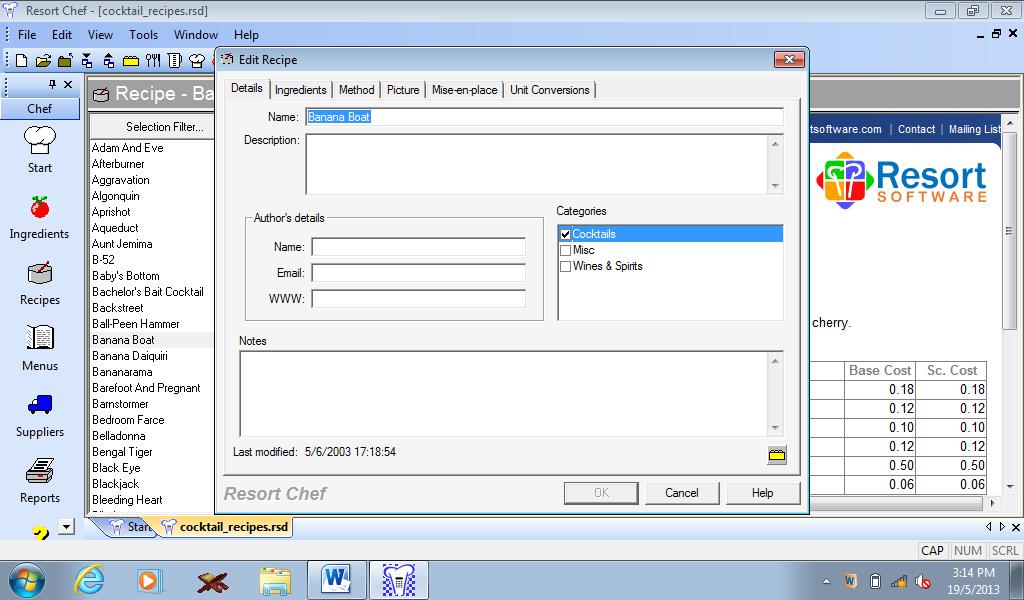The height and width of the screenshot is (600, 1024).
Task: Click the system tray clock
Action: 973,580
